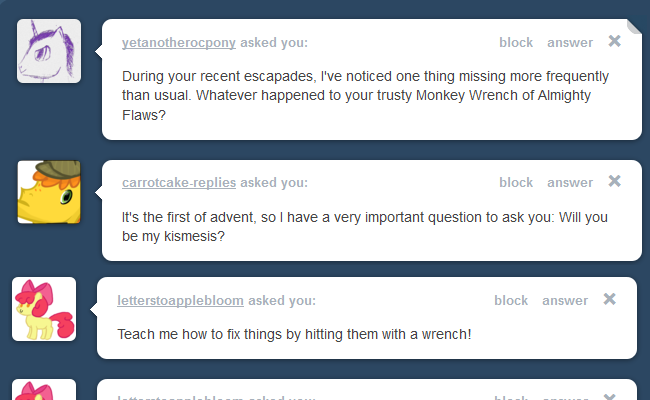Delete the carrotcake-replies message with the X icon
Image resolution: width=650 pixels, height=400 pixels.
614,182
